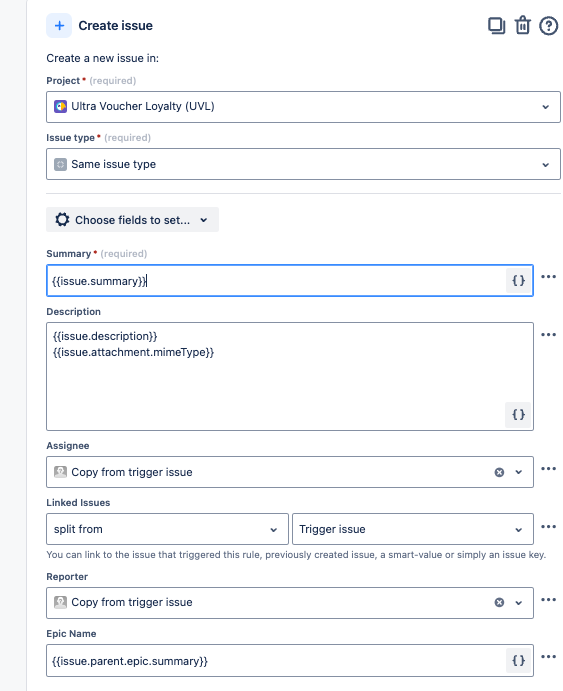
Task: Open the Assignee Copy from trigger issue dropdown
Action: click(290, 472)
